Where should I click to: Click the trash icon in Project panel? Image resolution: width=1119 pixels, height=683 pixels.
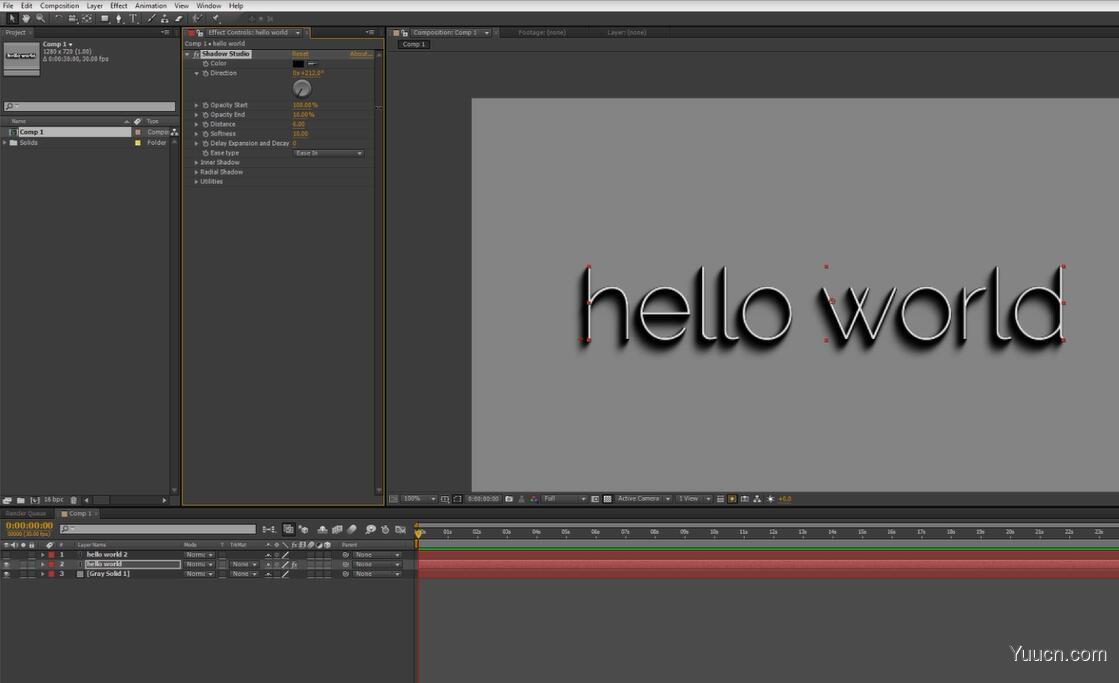click(x=74, y=500)
